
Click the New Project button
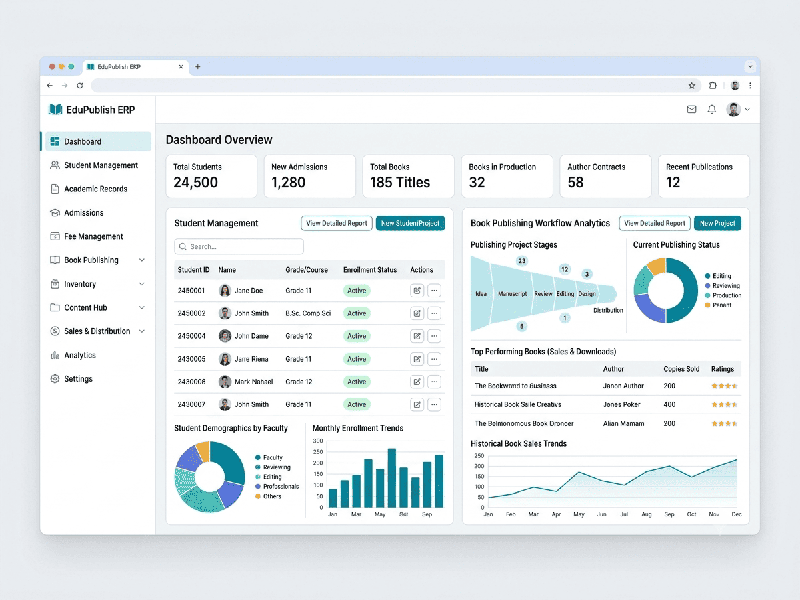(717, 223)
